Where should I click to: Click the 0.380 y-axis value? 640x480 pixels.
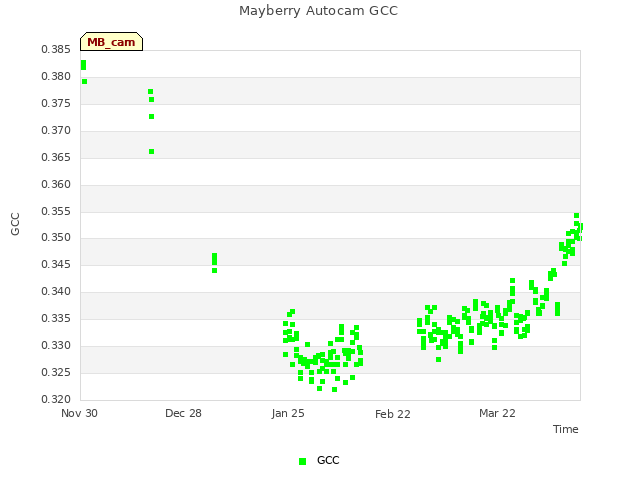click(x=56, y=77)
